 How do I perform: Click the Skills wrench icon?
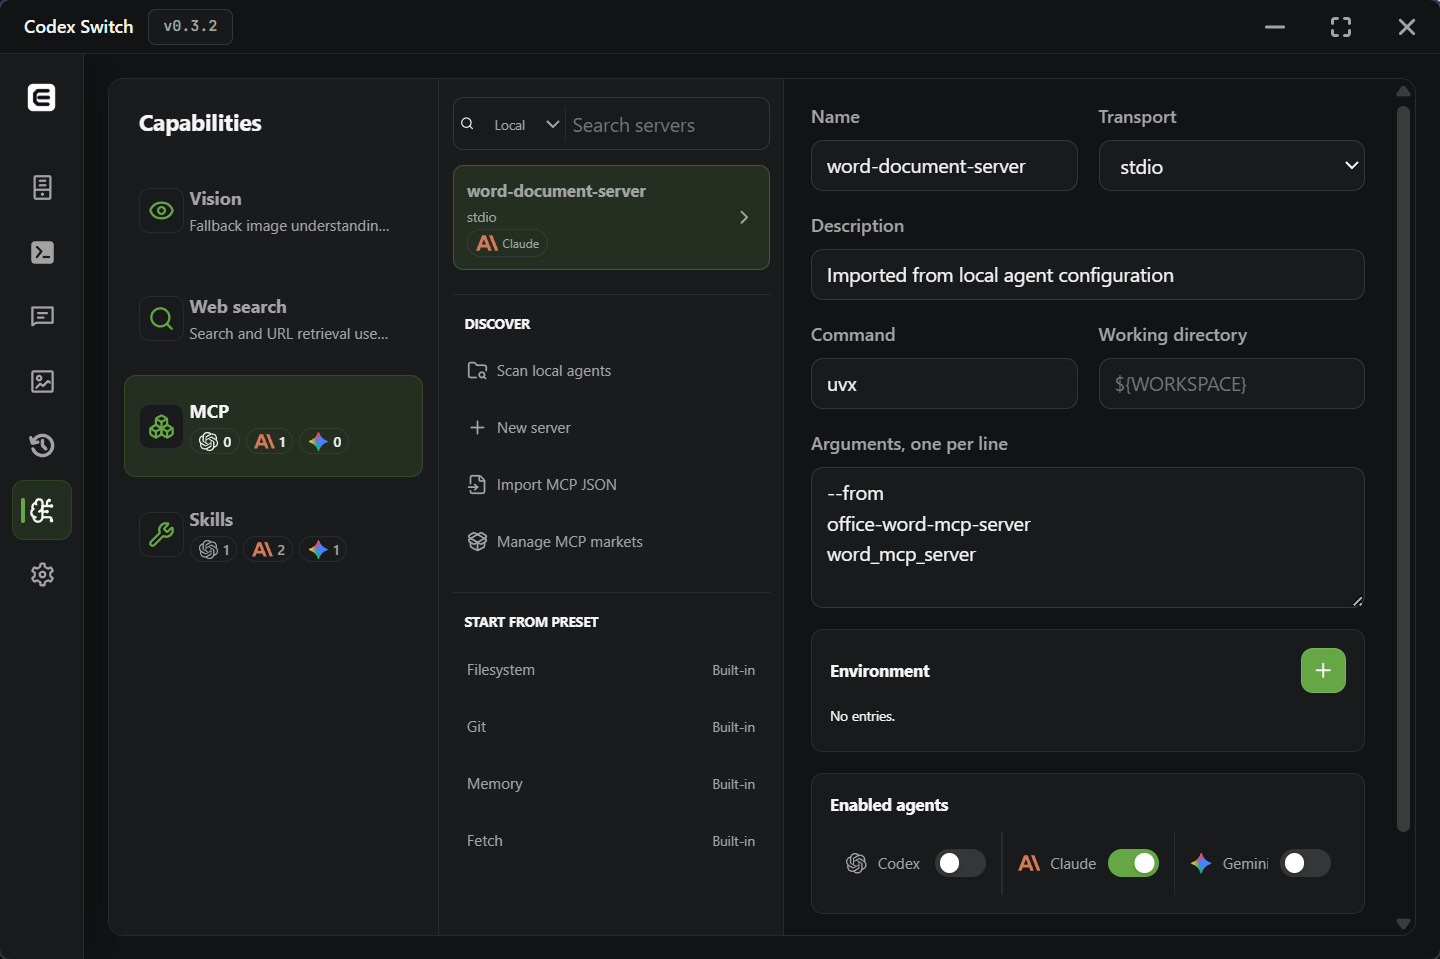coord(161,535)
